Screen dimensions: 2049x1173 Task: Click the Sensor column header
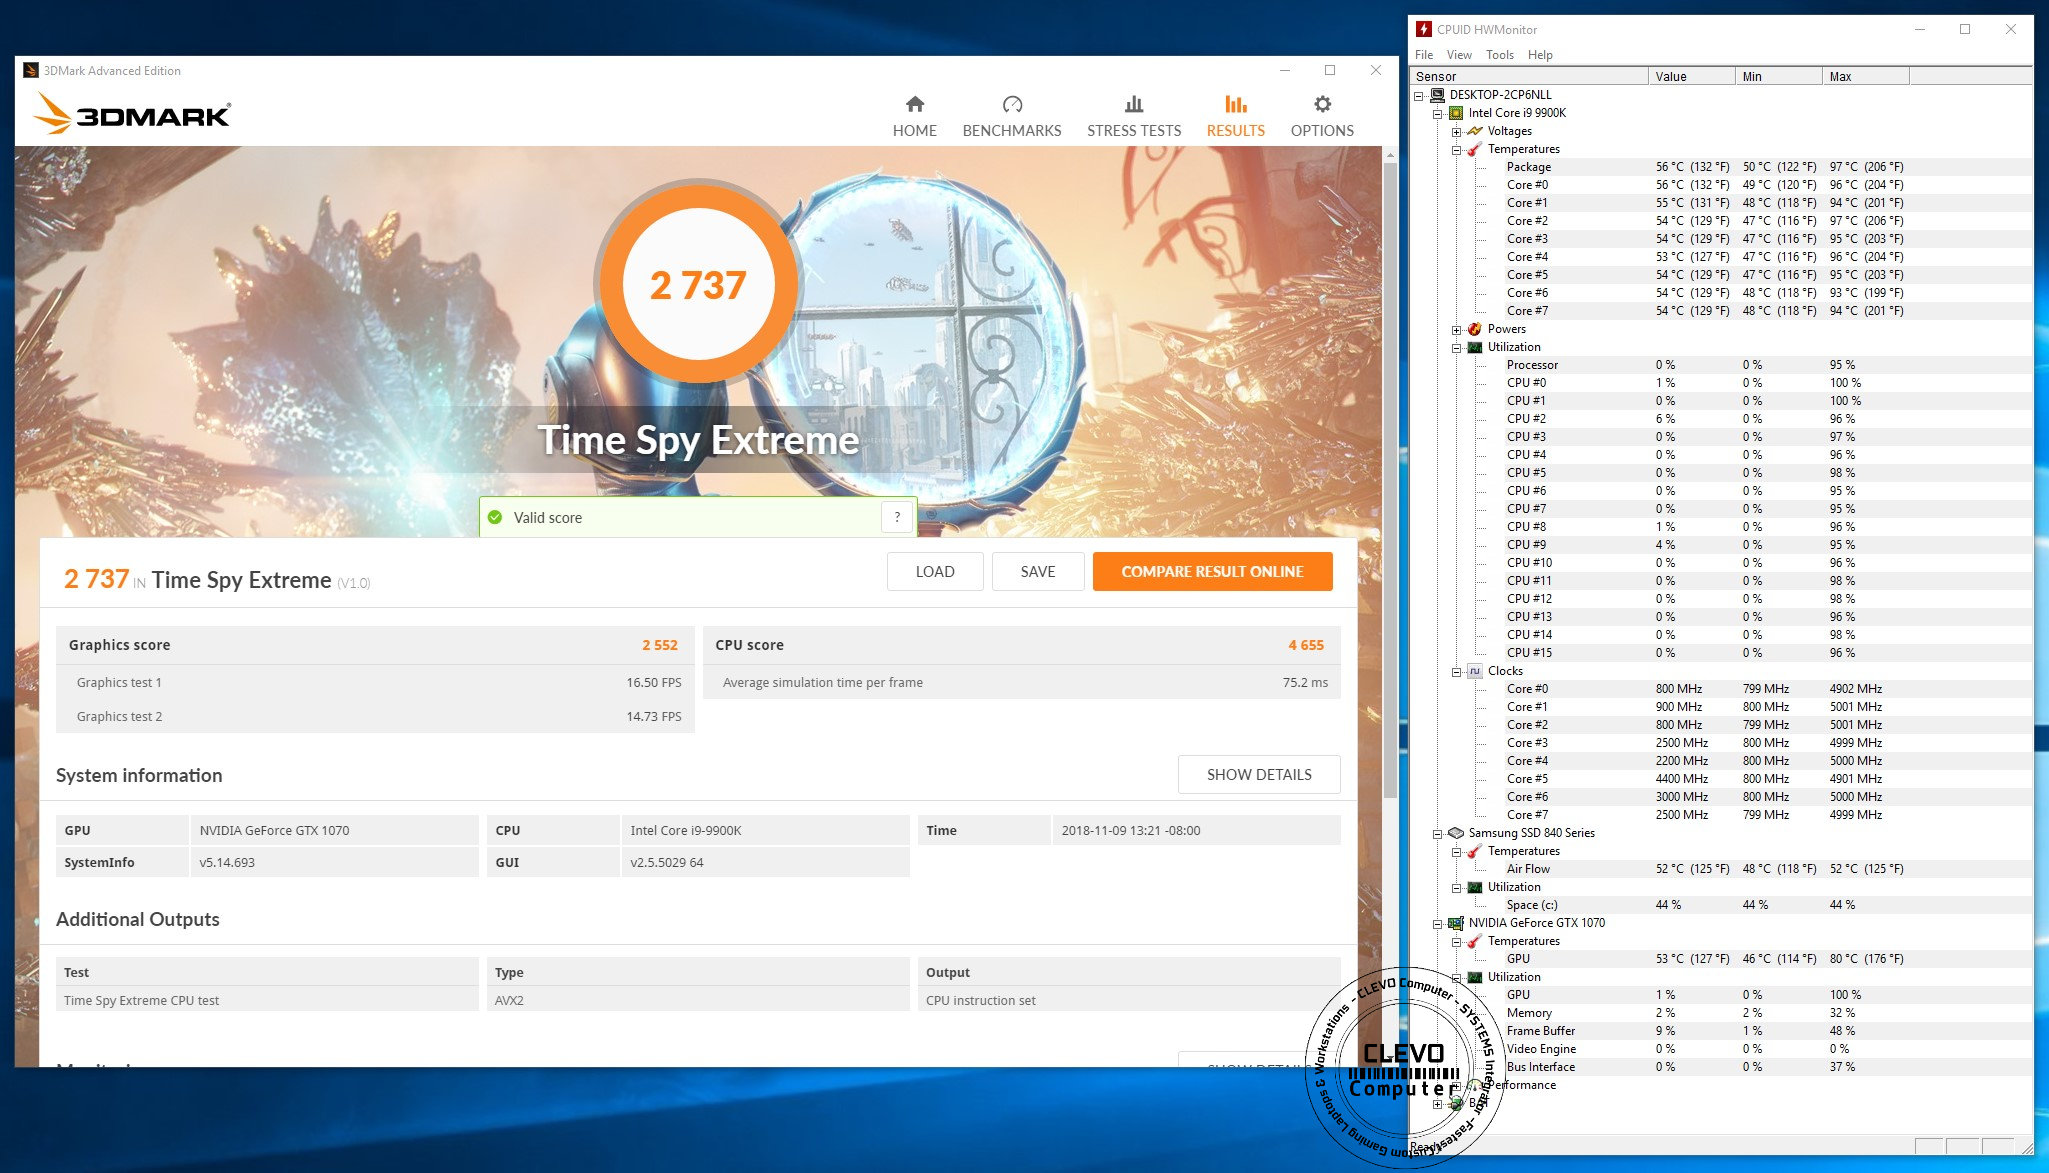coord(1529,77)
